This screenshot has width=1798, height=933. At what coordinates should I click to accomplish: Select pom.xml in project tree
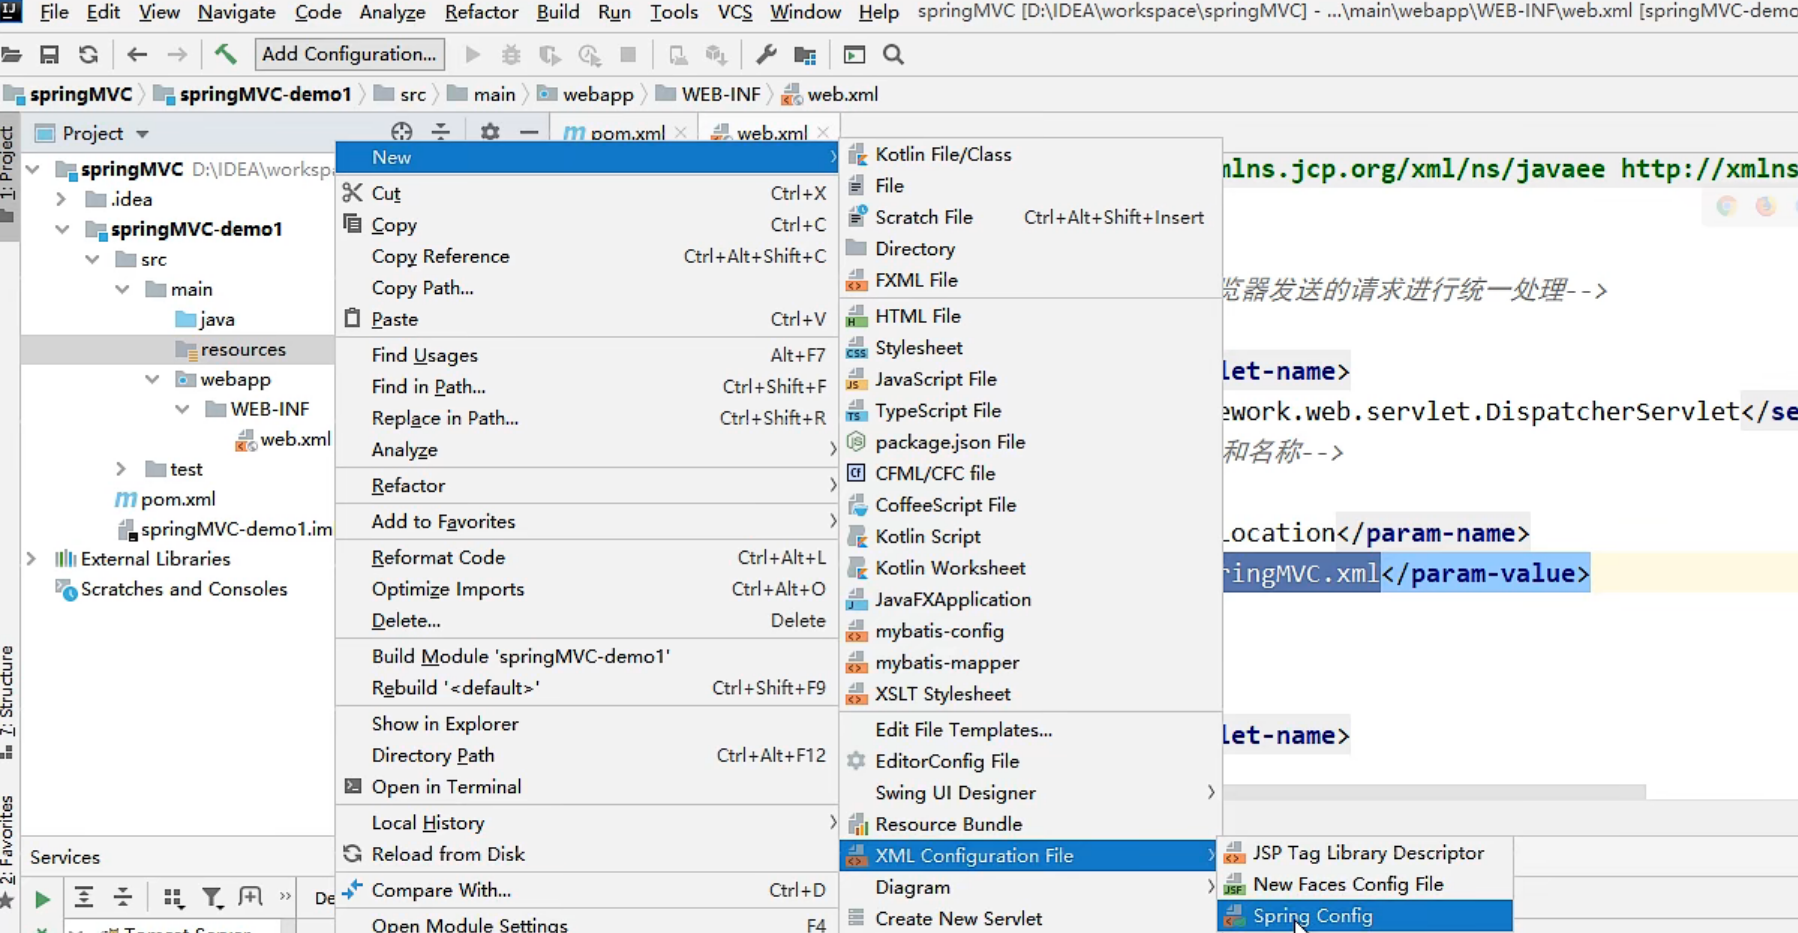165,499
